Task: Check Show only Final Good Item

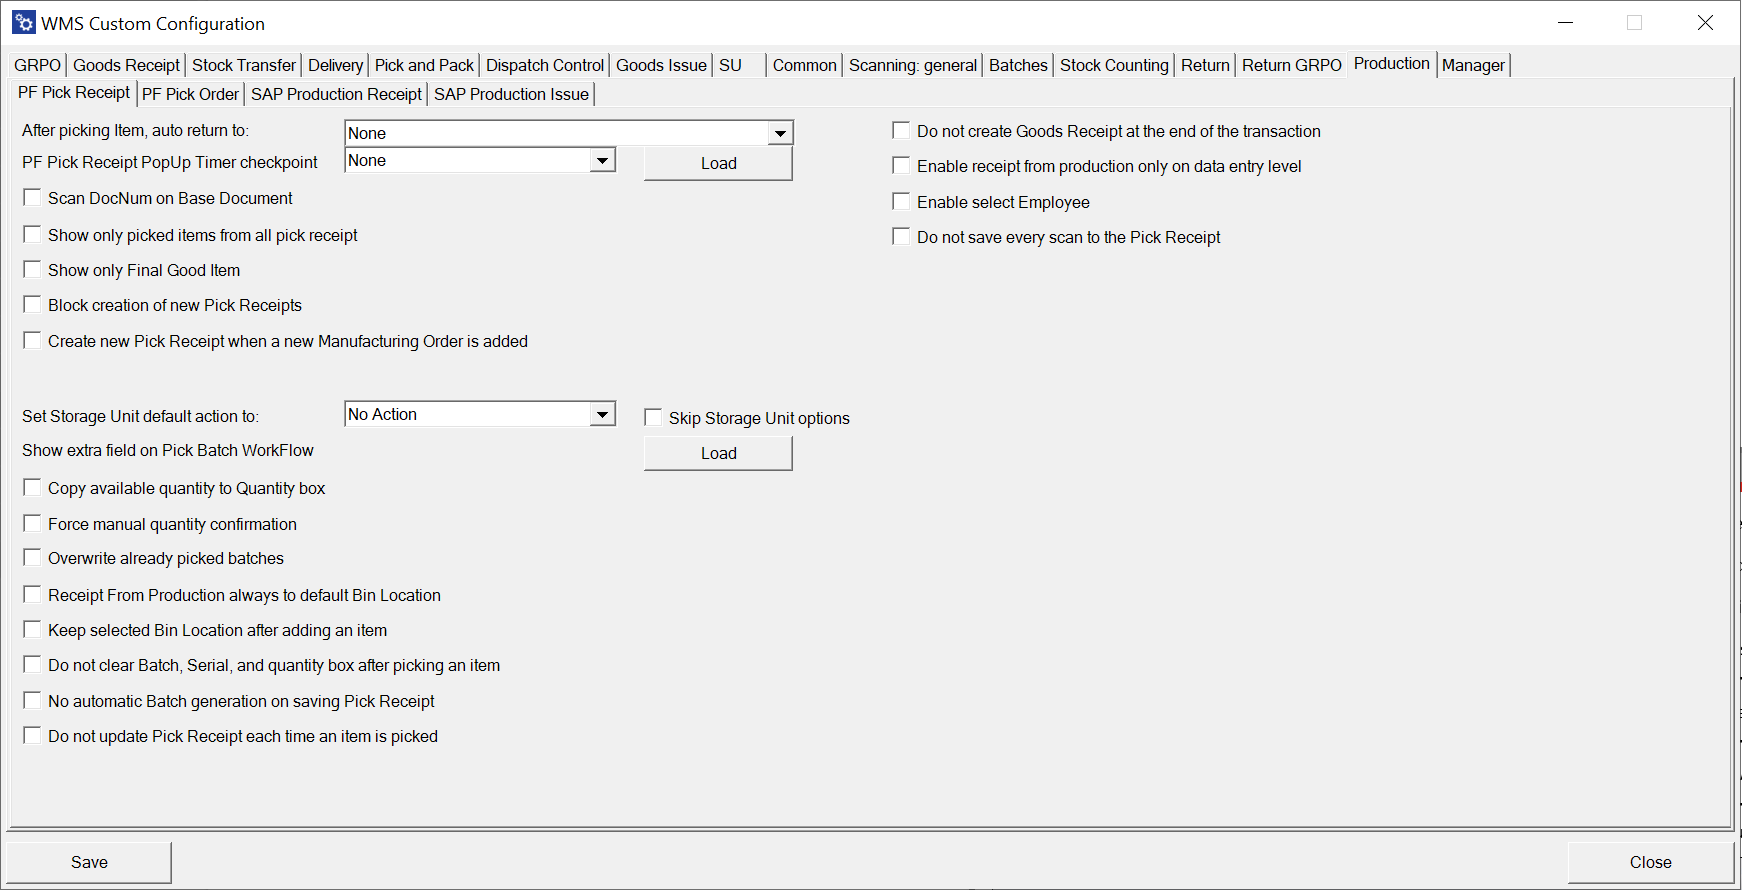Action: pos(33,270)
